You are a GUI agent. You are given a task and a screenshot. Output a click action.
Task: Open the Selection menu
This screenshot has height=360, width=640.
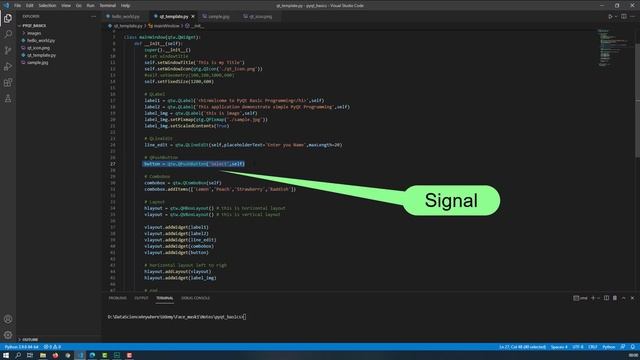coord(47,6)
